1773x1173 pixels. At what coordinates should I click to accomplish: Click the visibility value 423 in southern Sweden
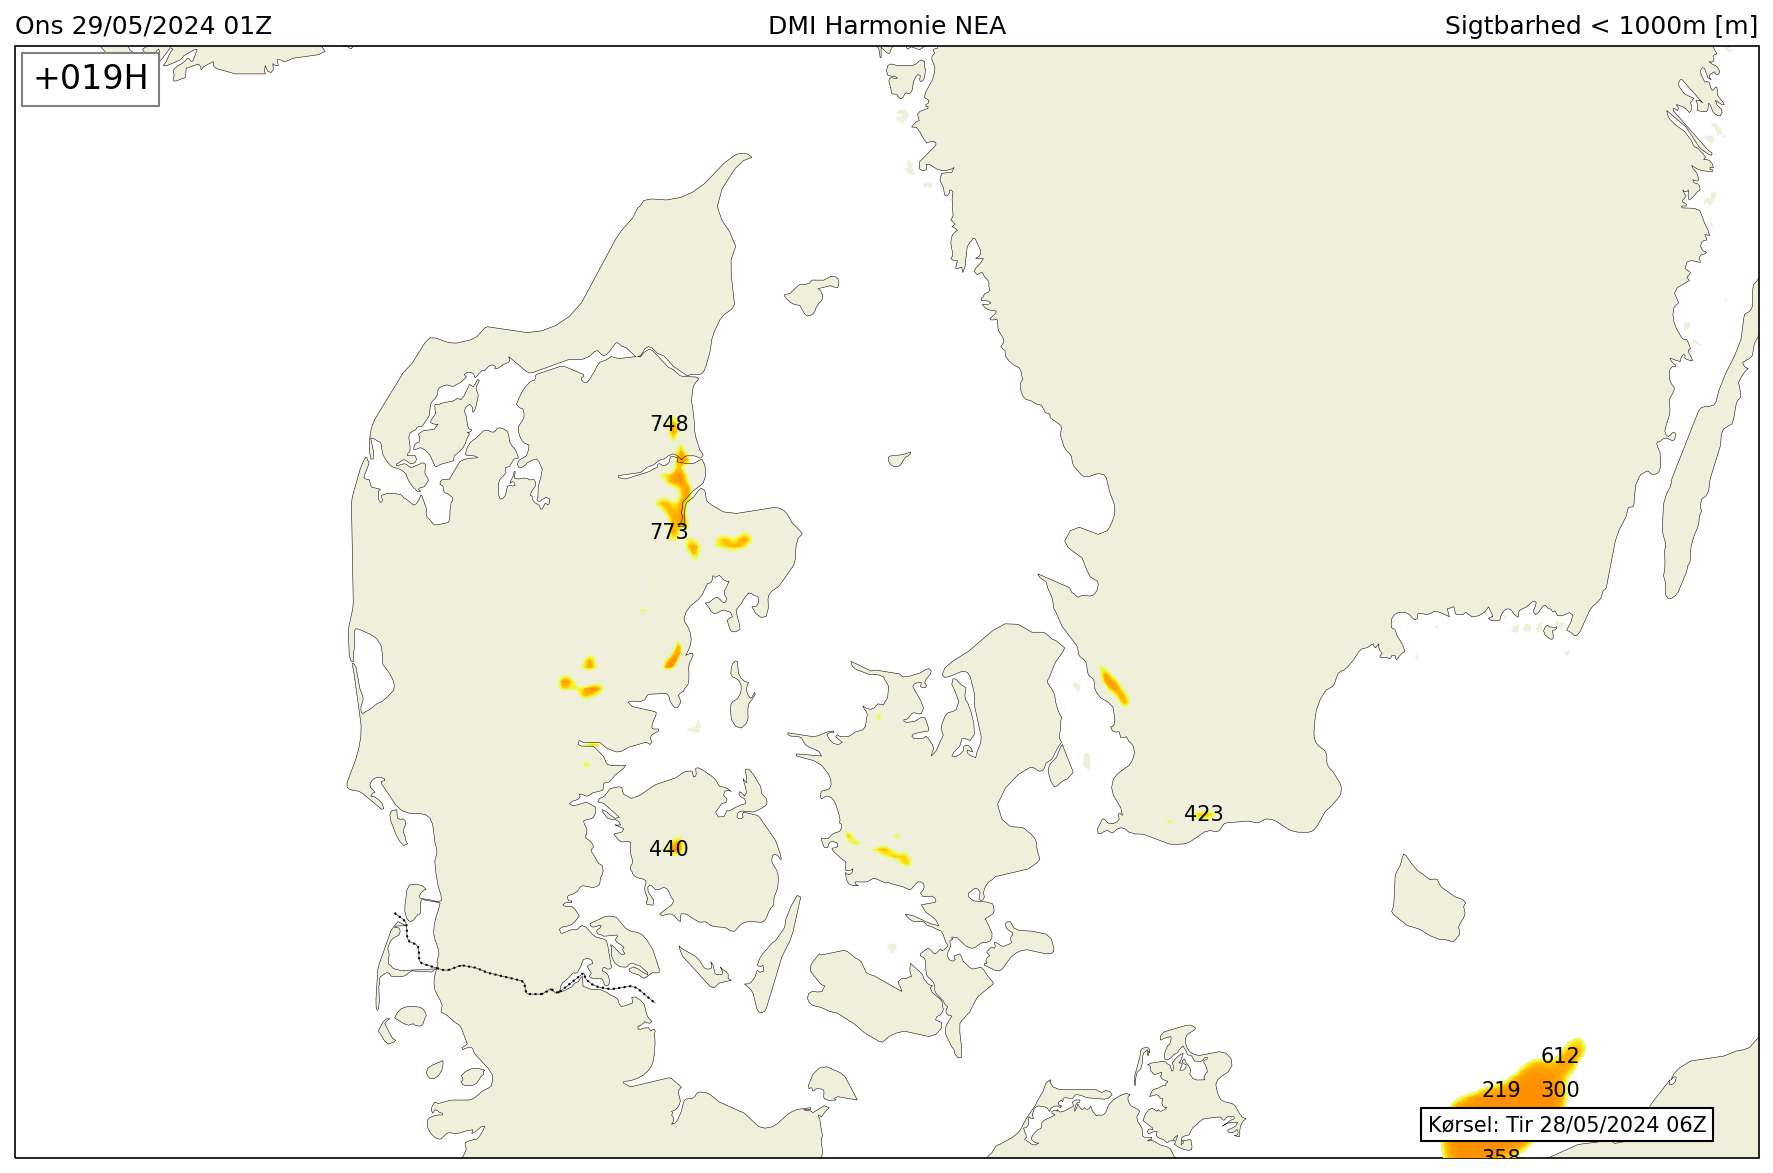1203,814
